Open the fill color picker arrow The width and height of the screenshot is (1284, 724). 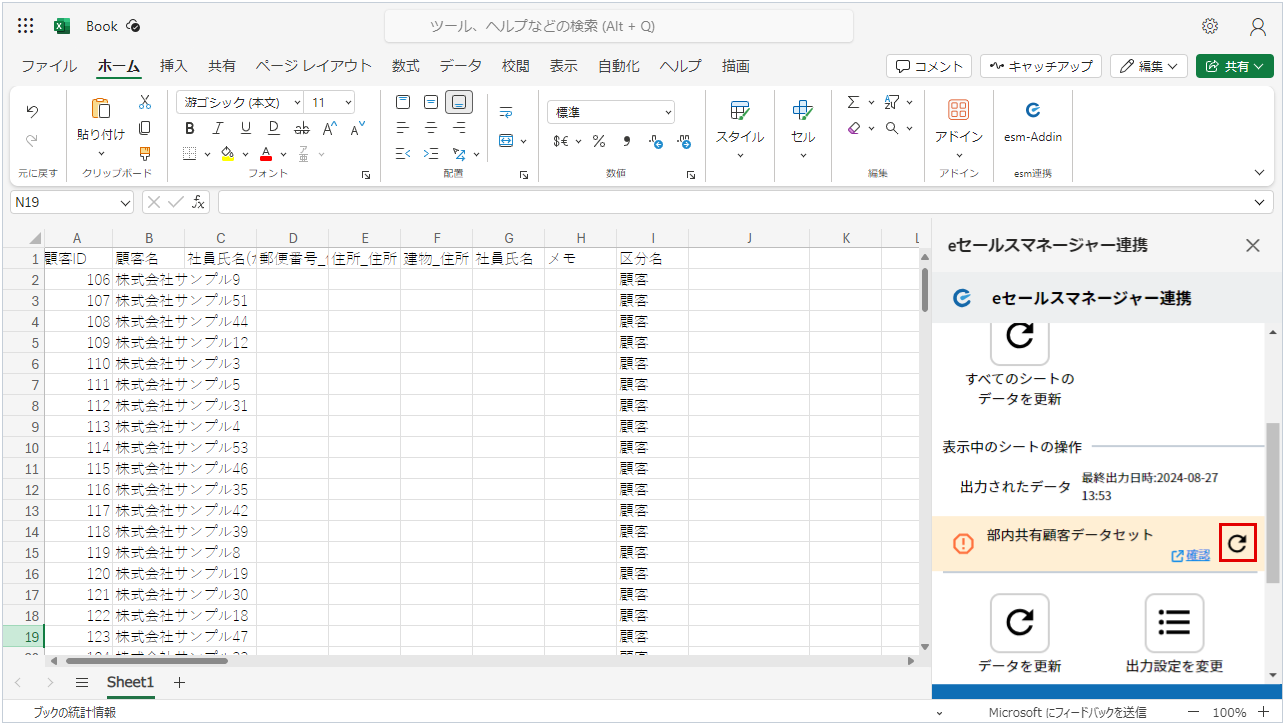[245, 154]
